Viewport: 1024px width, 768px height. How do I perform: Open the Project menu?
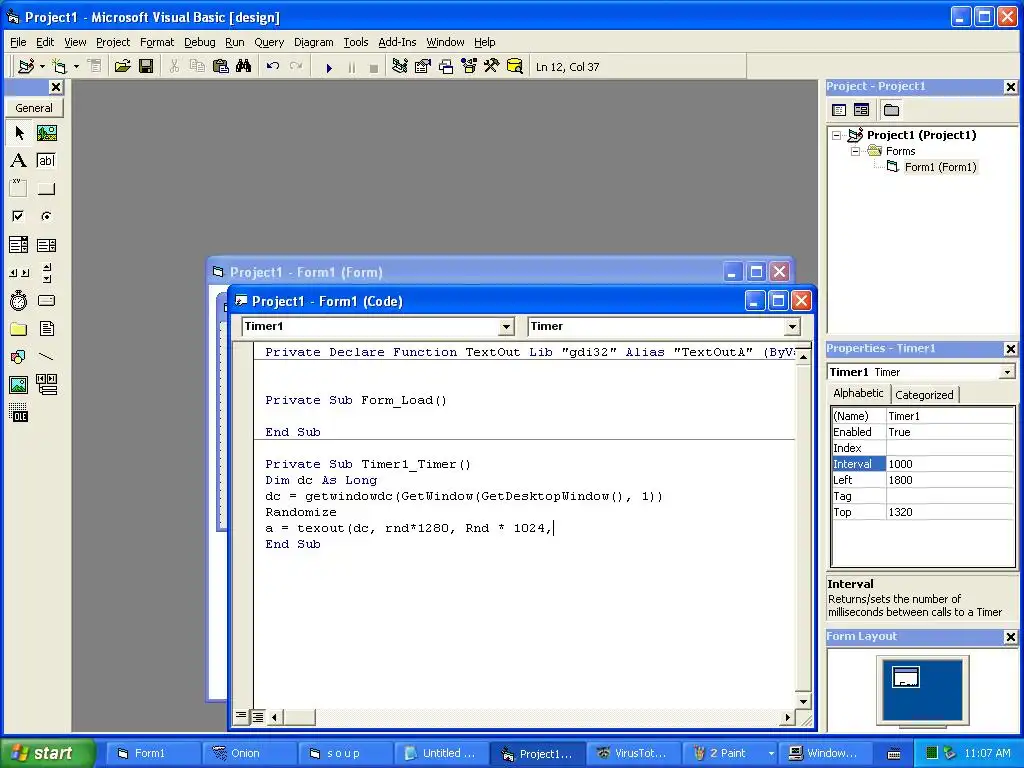coord(113,42)
